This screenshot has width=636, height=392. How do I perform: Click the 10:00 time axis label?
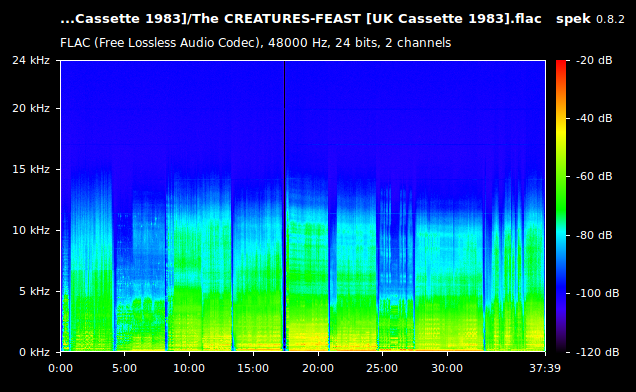pyautogui.click(x=189, y=368)
